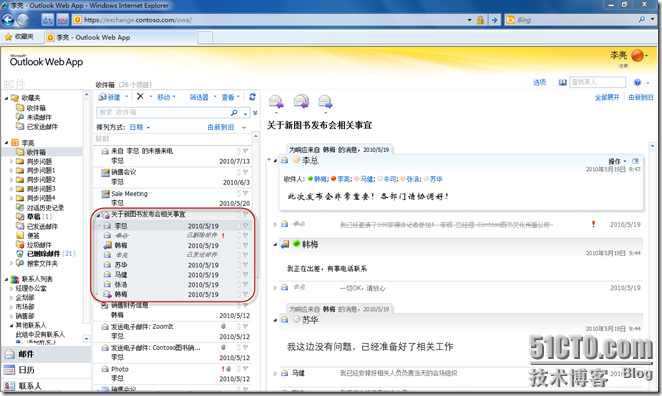Click the Reply icon in reading pane

[276, 101]
